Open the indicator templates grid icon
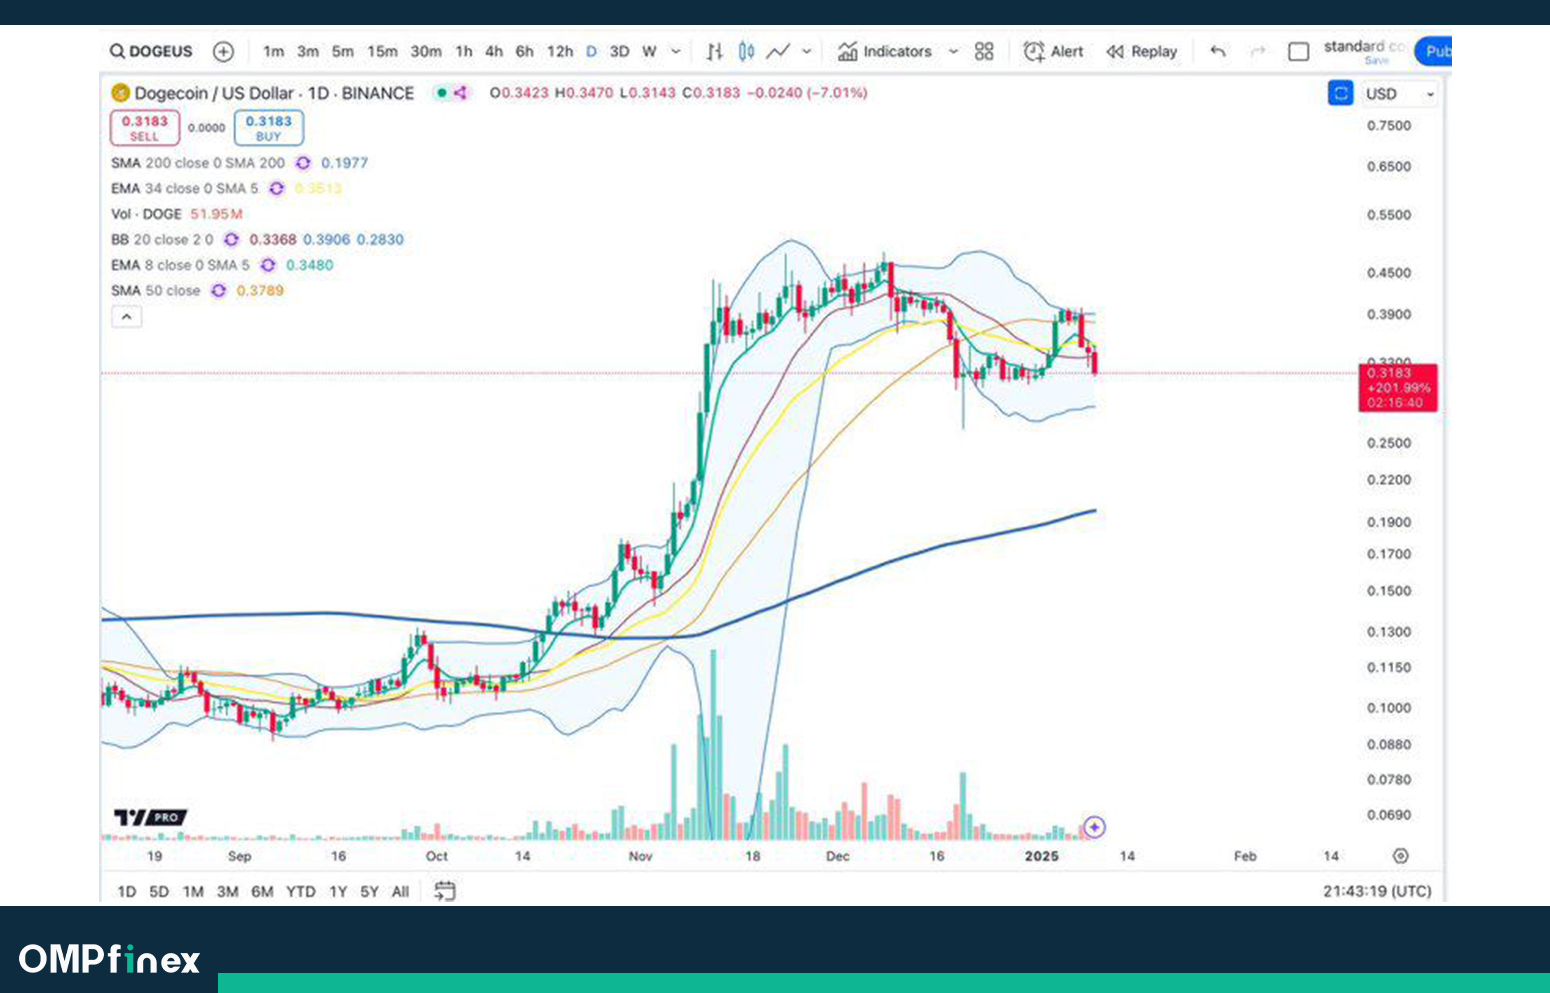 (x=984, y=51)
